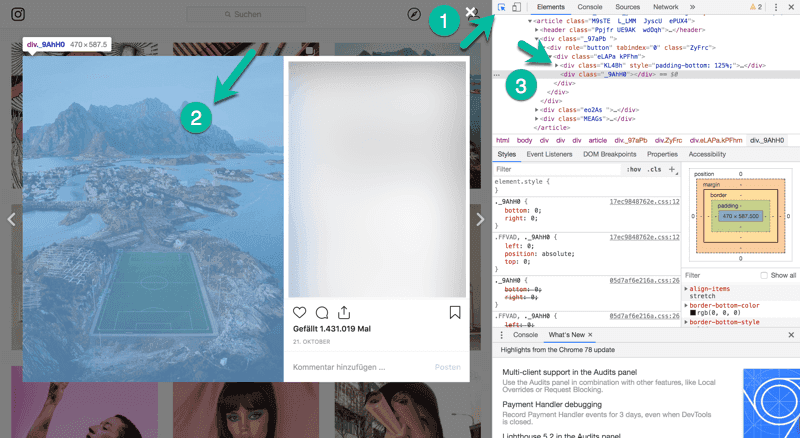Add new style rule with plus icon

pos(672,169)
